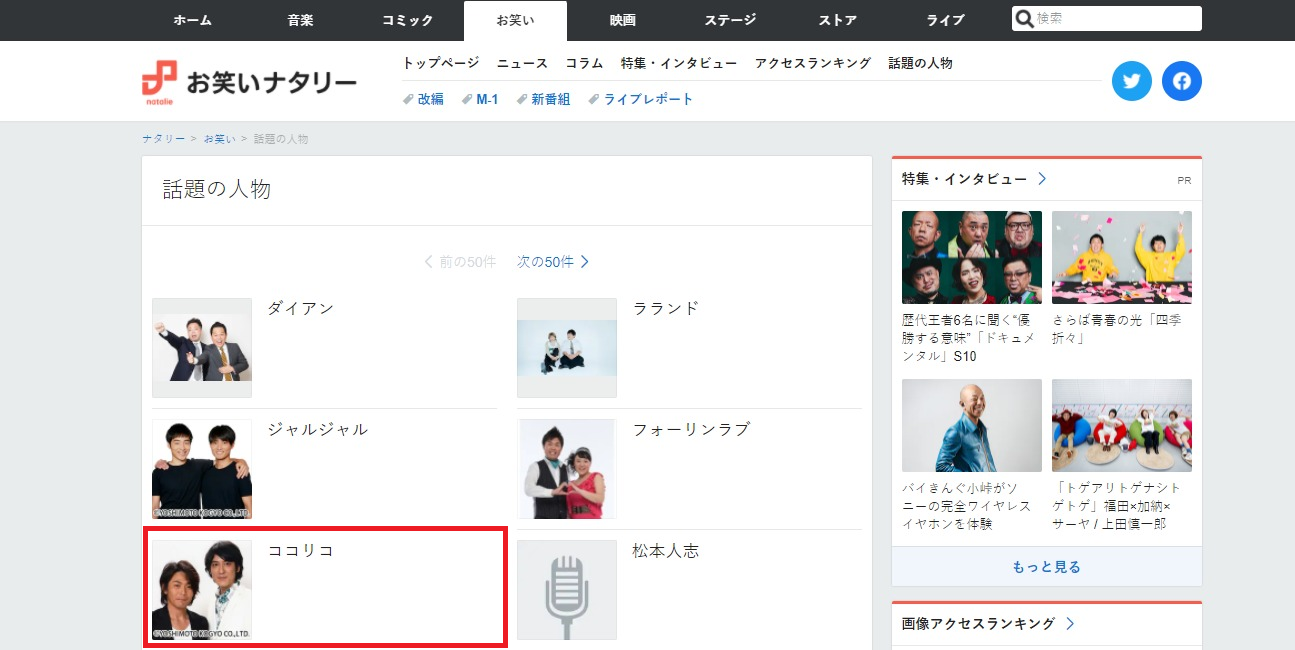
Task: Click the Twitter share icon
Action: 1131,81
